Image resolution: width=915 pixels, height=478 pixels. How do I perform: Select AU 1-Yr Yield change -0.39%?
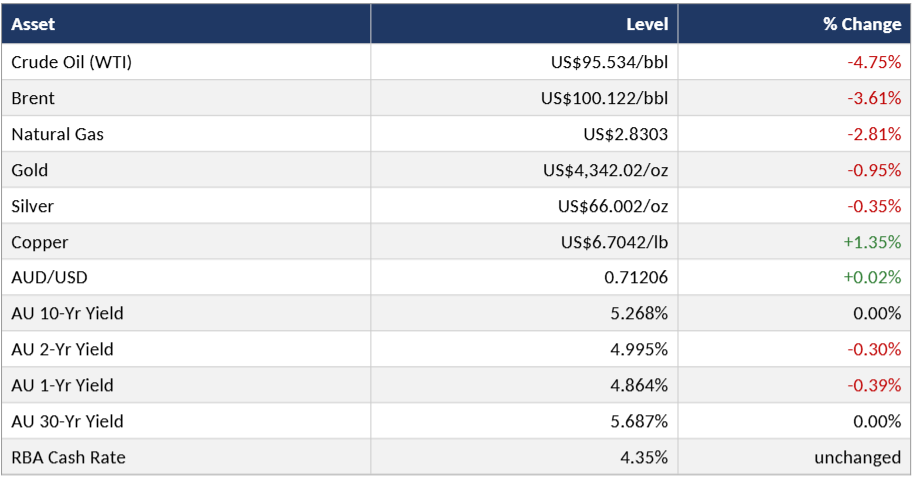[x=874, y=385]
